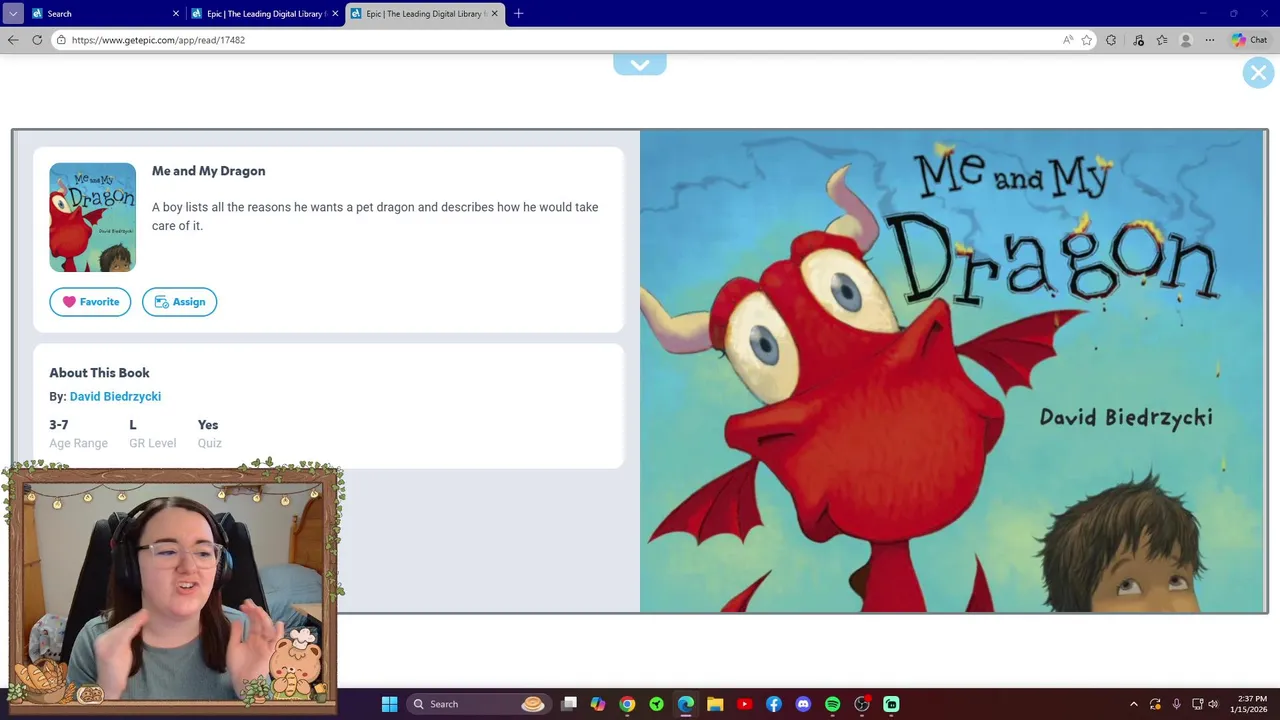Open Spotify from the taskbar
The height and width of the screenshot is (720, 1280).
click(x=832, y=704)
